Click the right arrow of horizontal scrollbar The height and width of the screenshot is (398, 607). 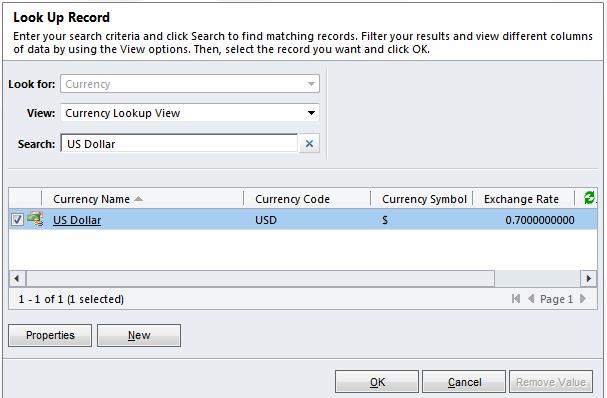[588, 278]
